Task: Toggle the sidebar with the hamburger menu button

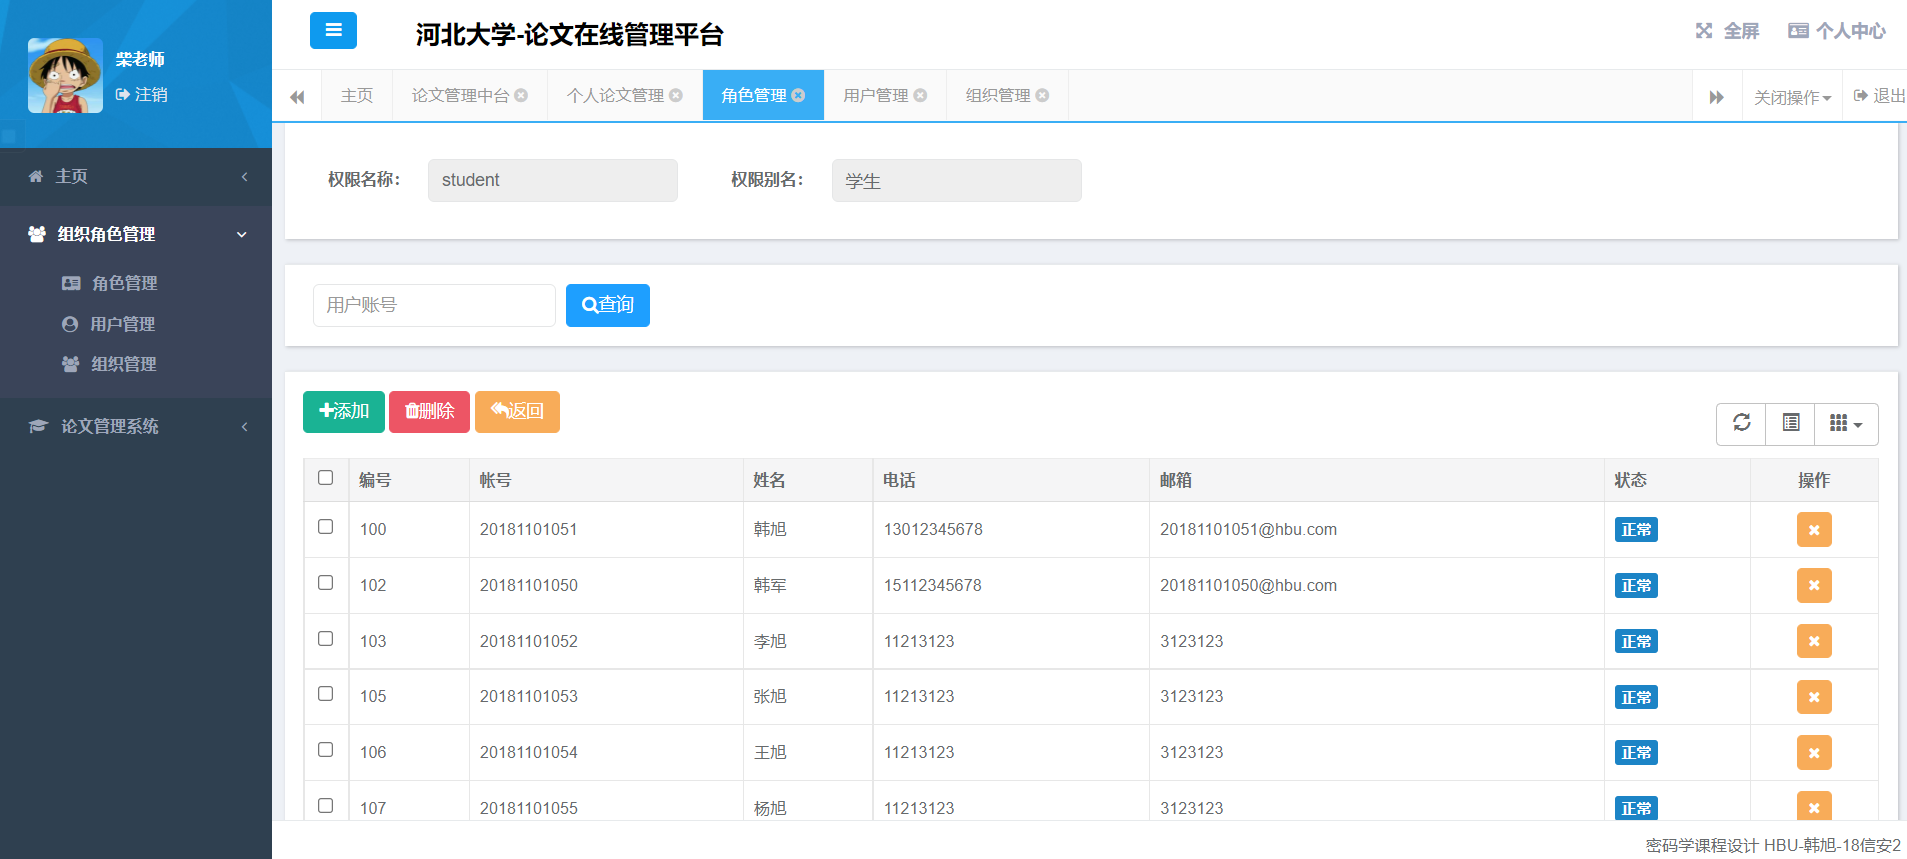Action: (333, 31)
